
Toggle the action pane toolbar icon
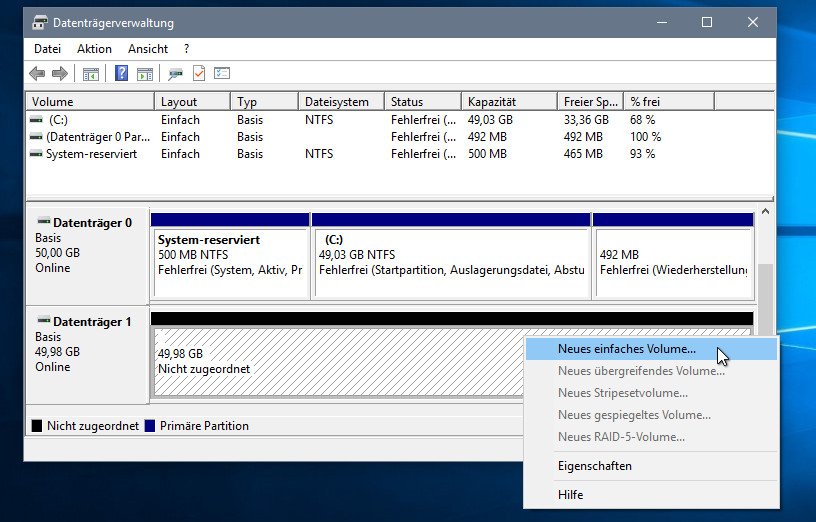point(145,74)
